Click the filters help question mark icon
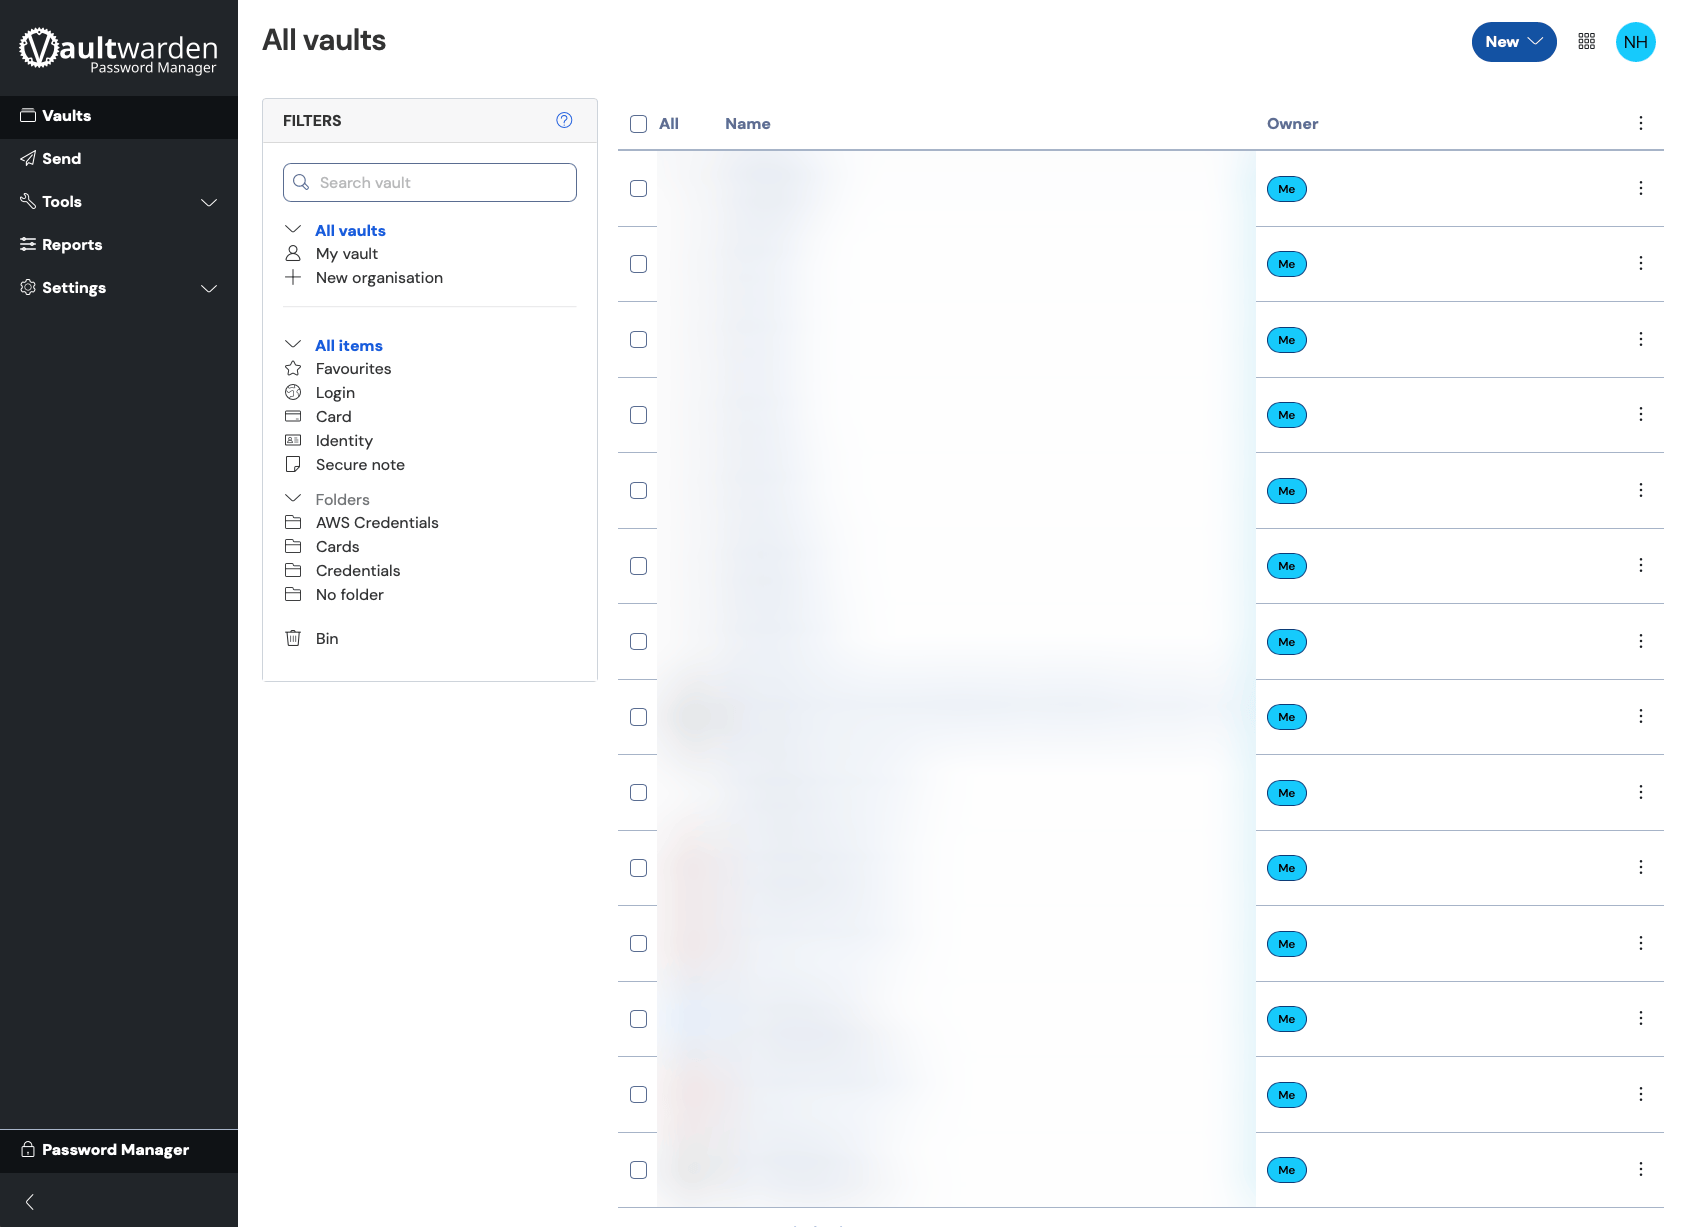 [564, 120]
